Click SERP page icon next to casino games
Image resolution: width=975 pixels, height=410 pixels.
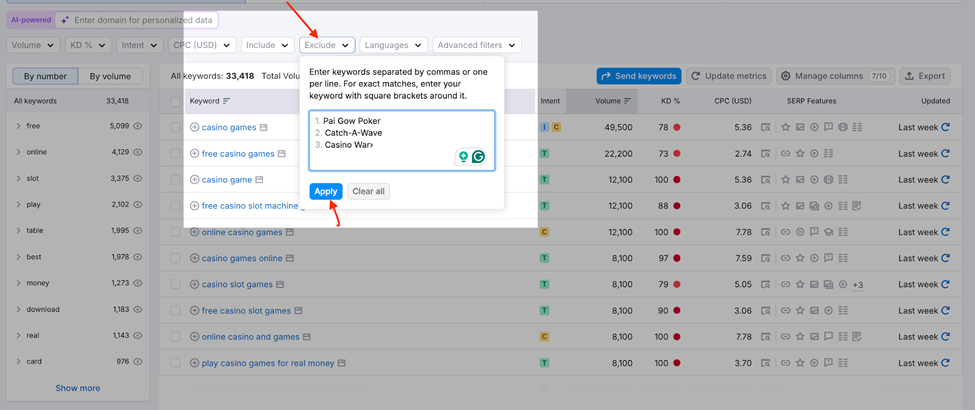coord(264,128)
